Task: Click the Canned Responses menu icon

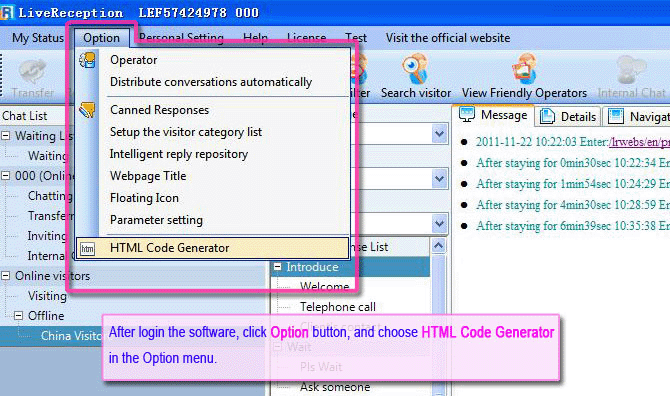Action: click(x=87, y=110)
